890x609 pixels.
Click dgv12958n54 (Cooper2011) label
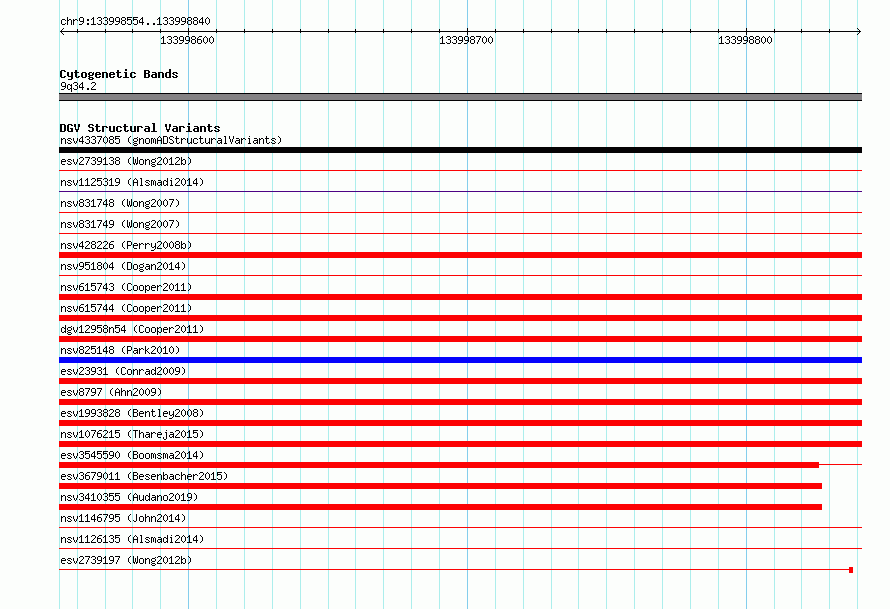pyautogui.click(x=132, y=329)
